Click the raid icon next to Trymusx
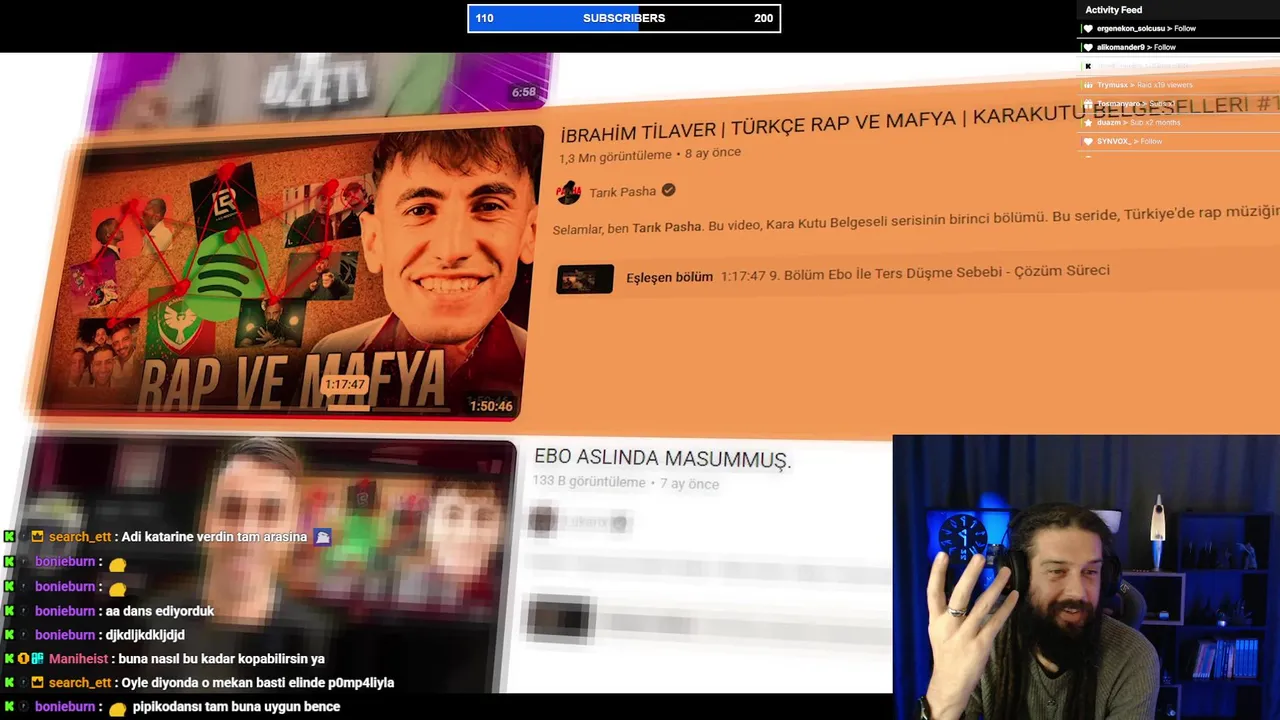Screen dimensions: 1280x720 click(x=1088, y=85)
